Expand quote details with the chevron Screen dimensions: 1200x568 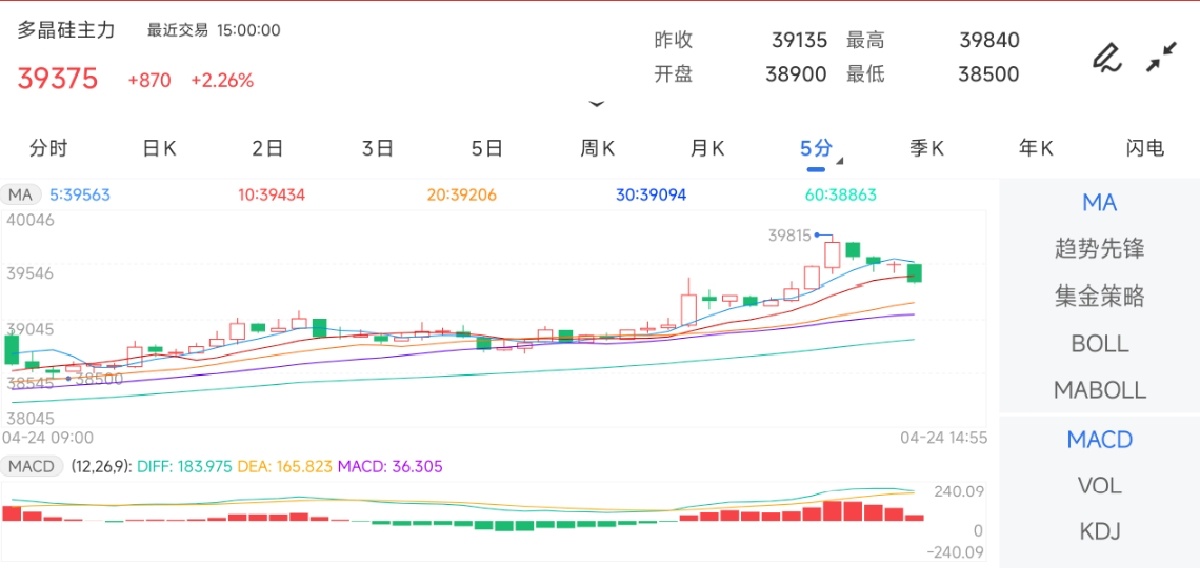(x=597, y=104)
